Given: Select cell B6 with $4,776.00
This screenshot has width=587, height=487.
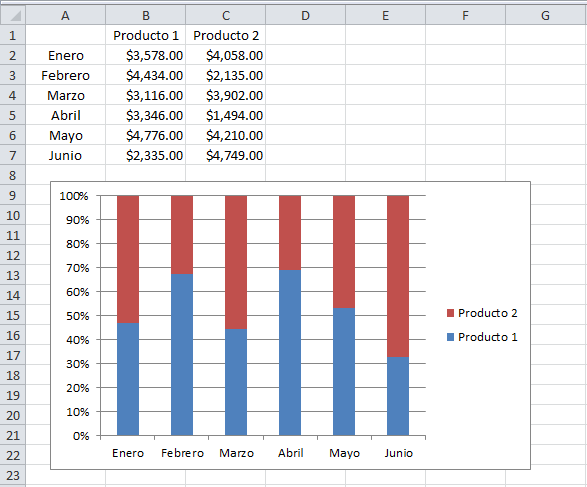Looking at the screenshot, I should (146, 135).
